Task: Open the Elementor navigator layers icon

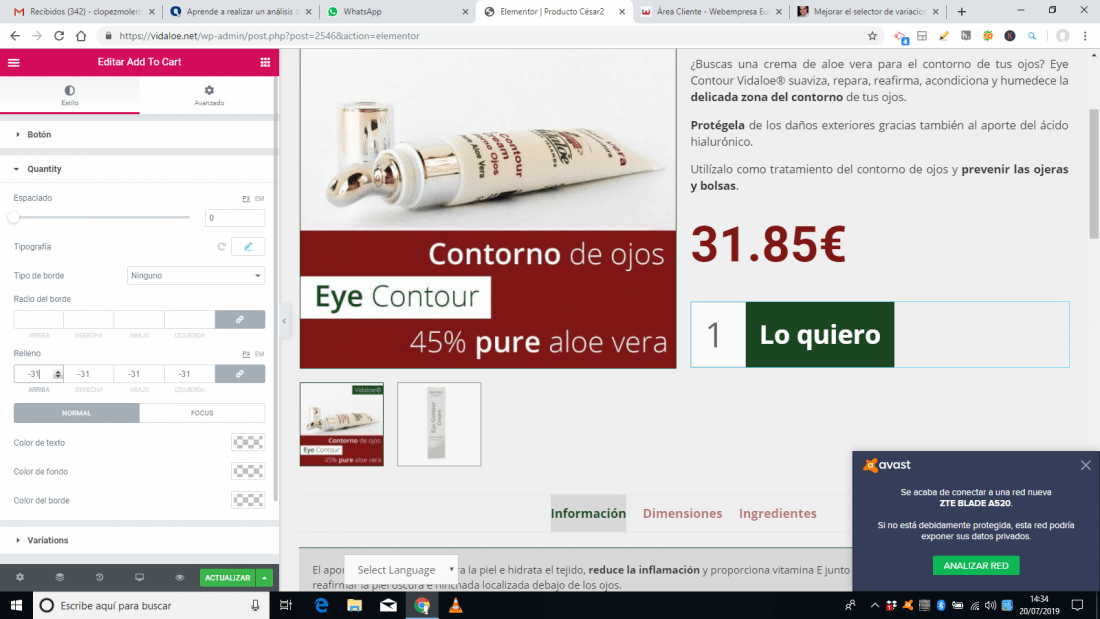Action: coord(60,578)
